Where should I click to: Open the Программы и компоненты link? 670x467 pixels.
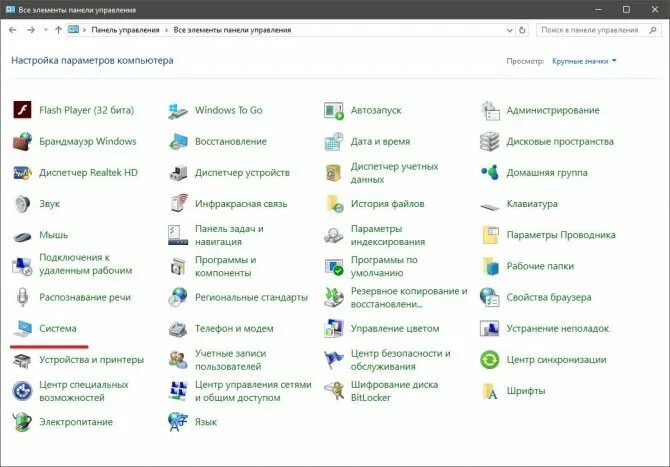click(225, 266)
